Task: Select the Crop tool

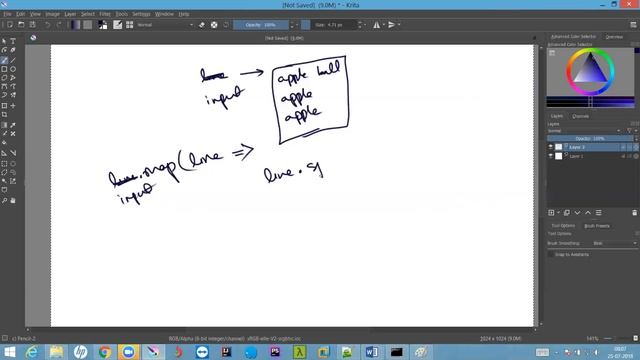Action: click(4, 115)
